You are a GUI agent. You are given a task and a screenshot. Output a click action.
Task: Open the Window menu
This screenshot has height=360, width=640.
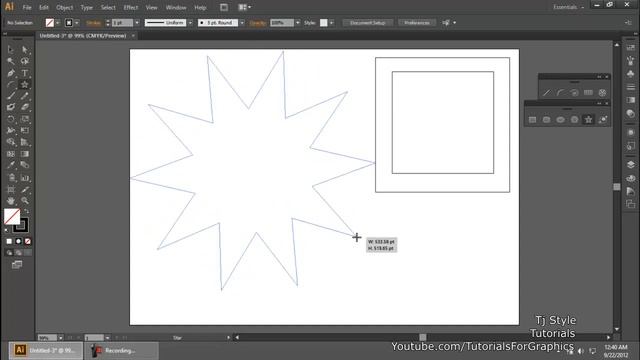click(176, 7)
